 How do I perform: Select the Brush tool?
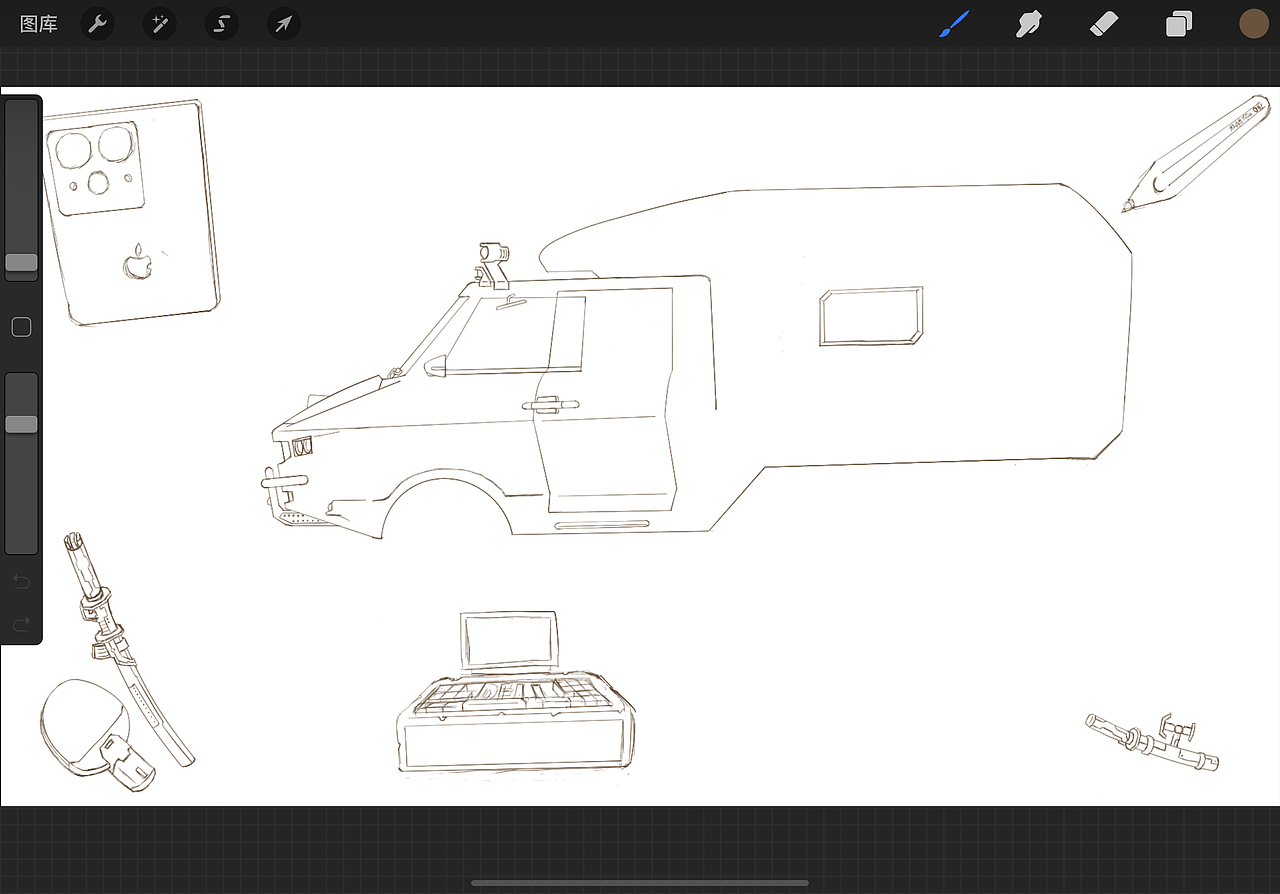pos(954,24)
